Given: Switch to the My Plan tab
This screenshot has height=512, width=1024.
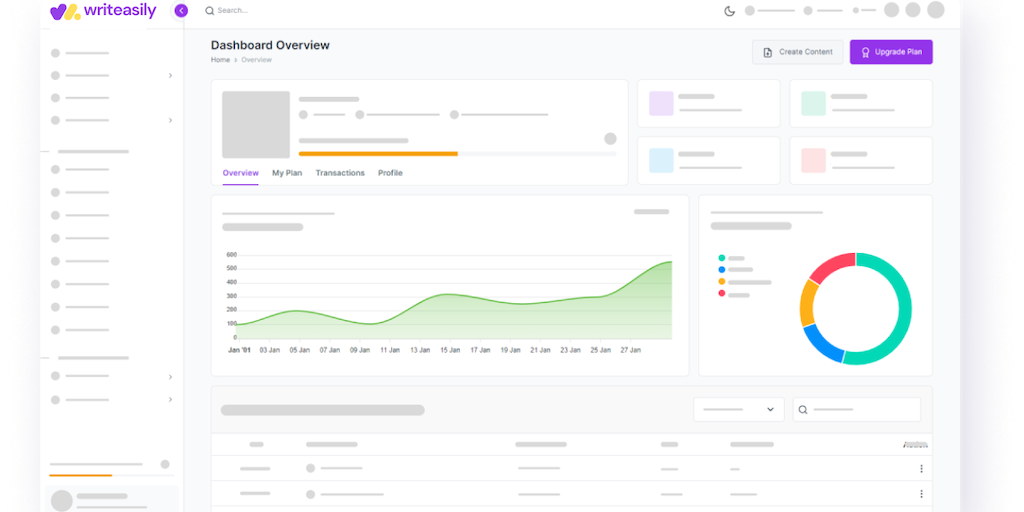Looking at the screenshot, I should tap(287, 173).
